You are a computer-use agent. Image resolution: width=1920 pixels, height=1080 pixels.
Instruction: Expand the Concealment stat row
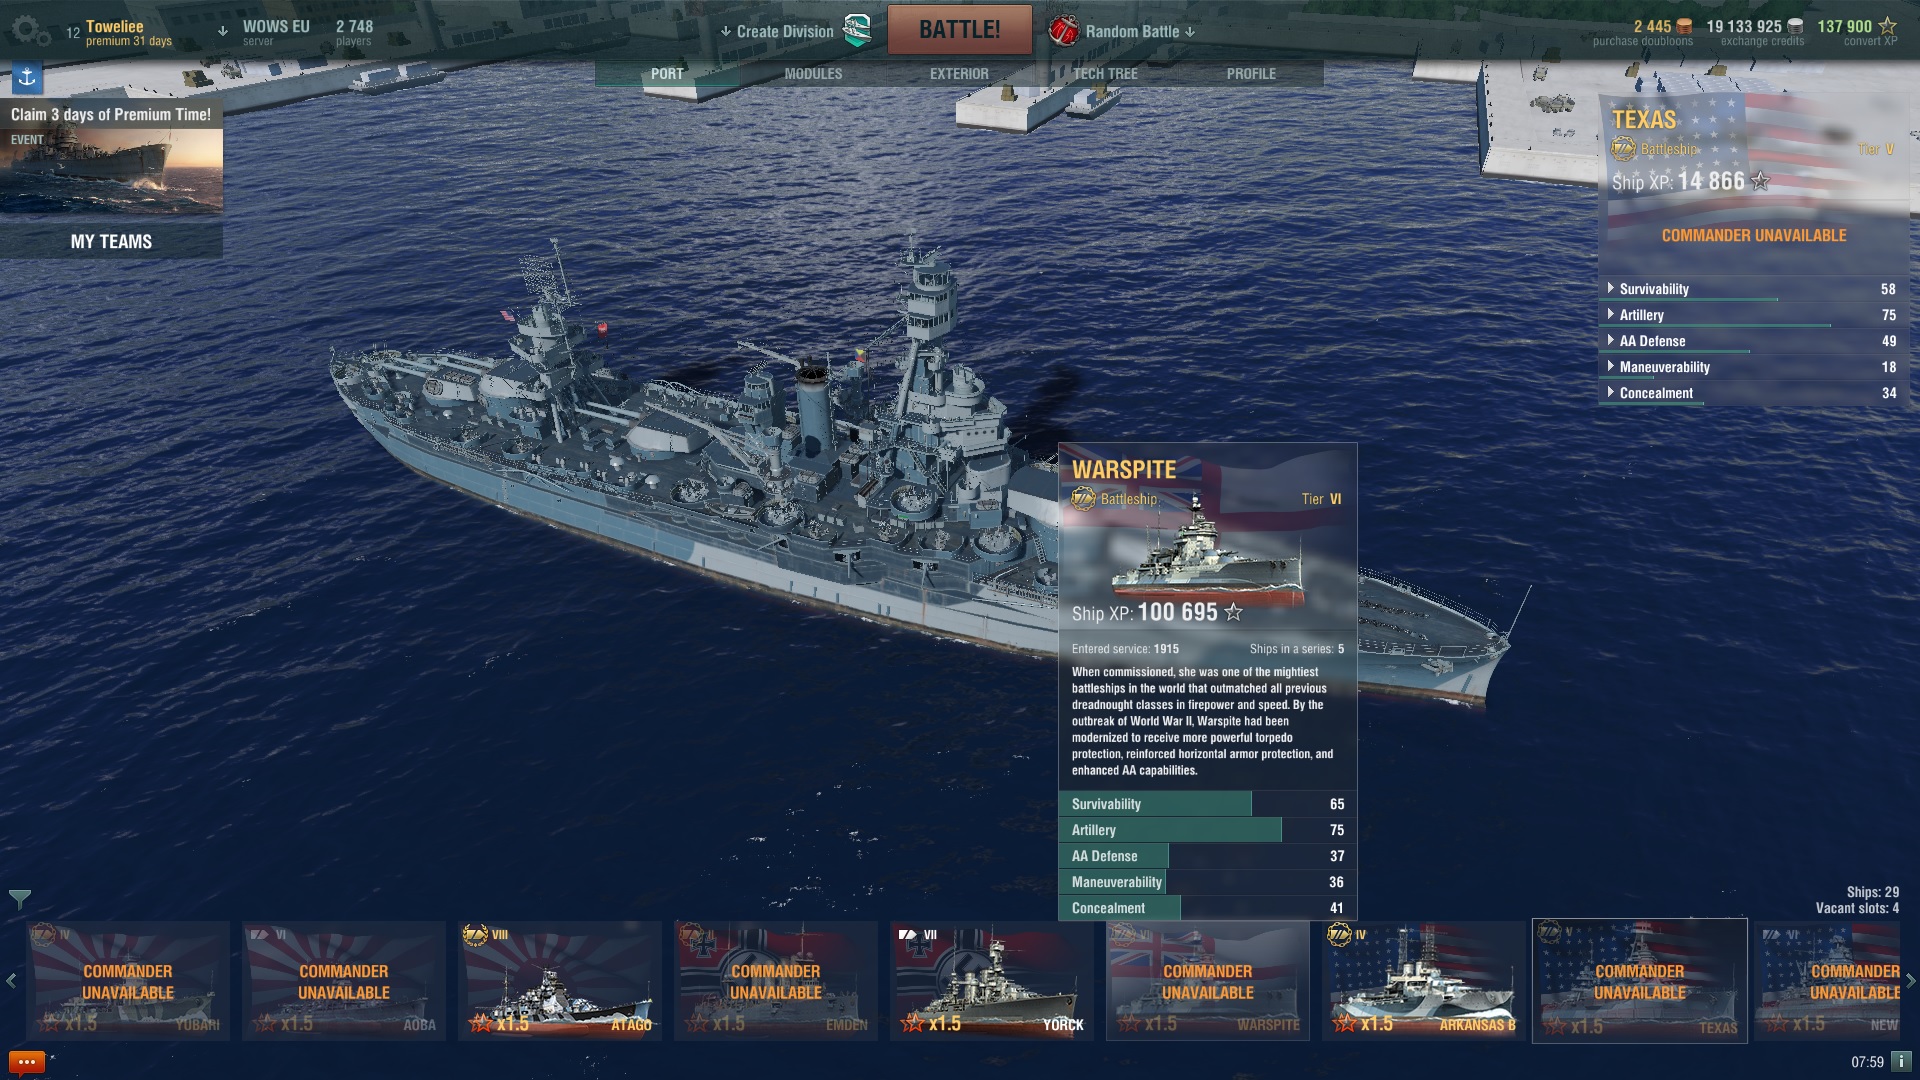click(1752, 393)
